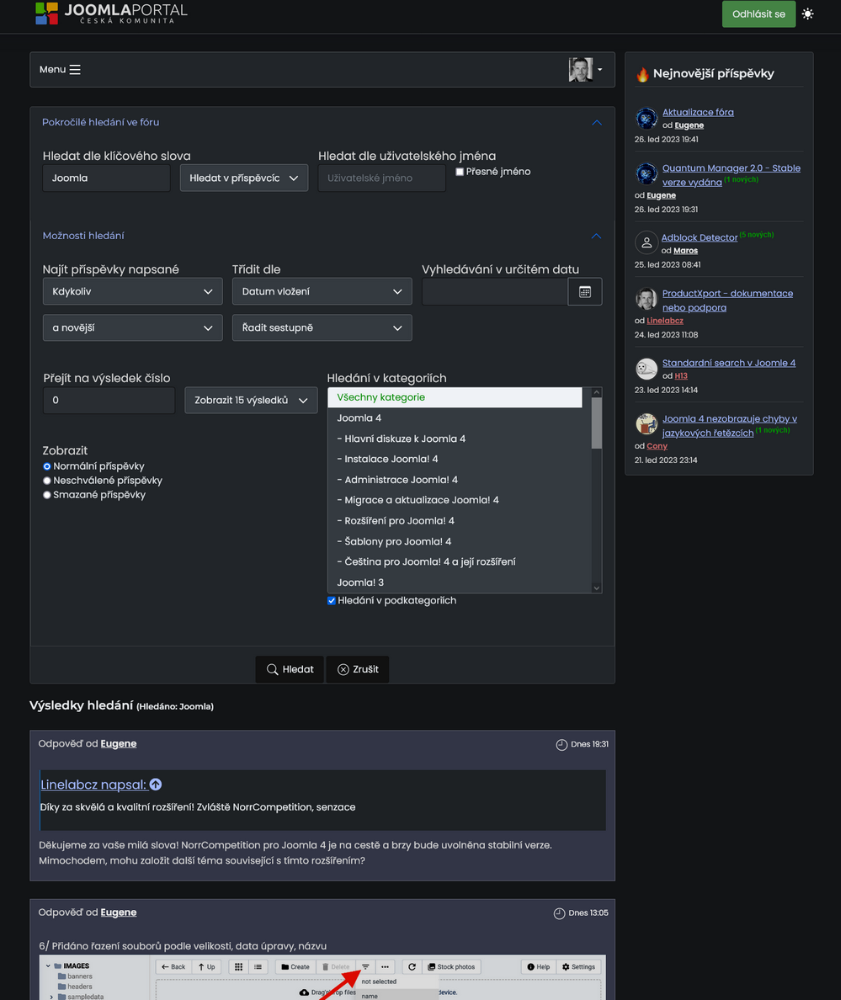The height and width of the screenshot is (1000, 841).
Task: Select the 'Neschválené příspěvky' radio button
Action: (x=47, y=481)
